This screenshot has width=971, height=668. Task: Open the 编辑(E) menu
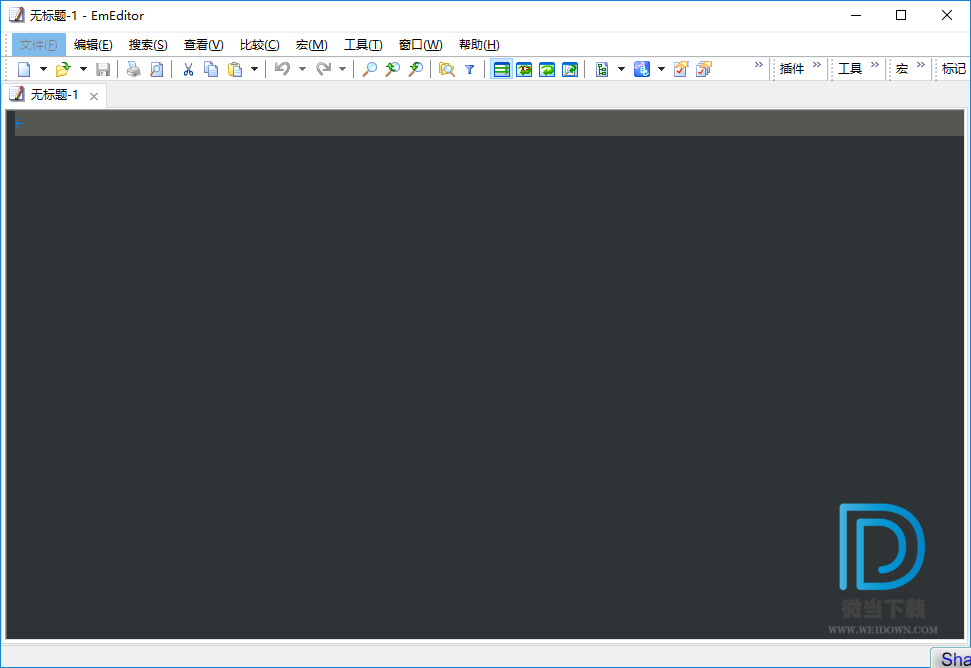pos(93,45)
